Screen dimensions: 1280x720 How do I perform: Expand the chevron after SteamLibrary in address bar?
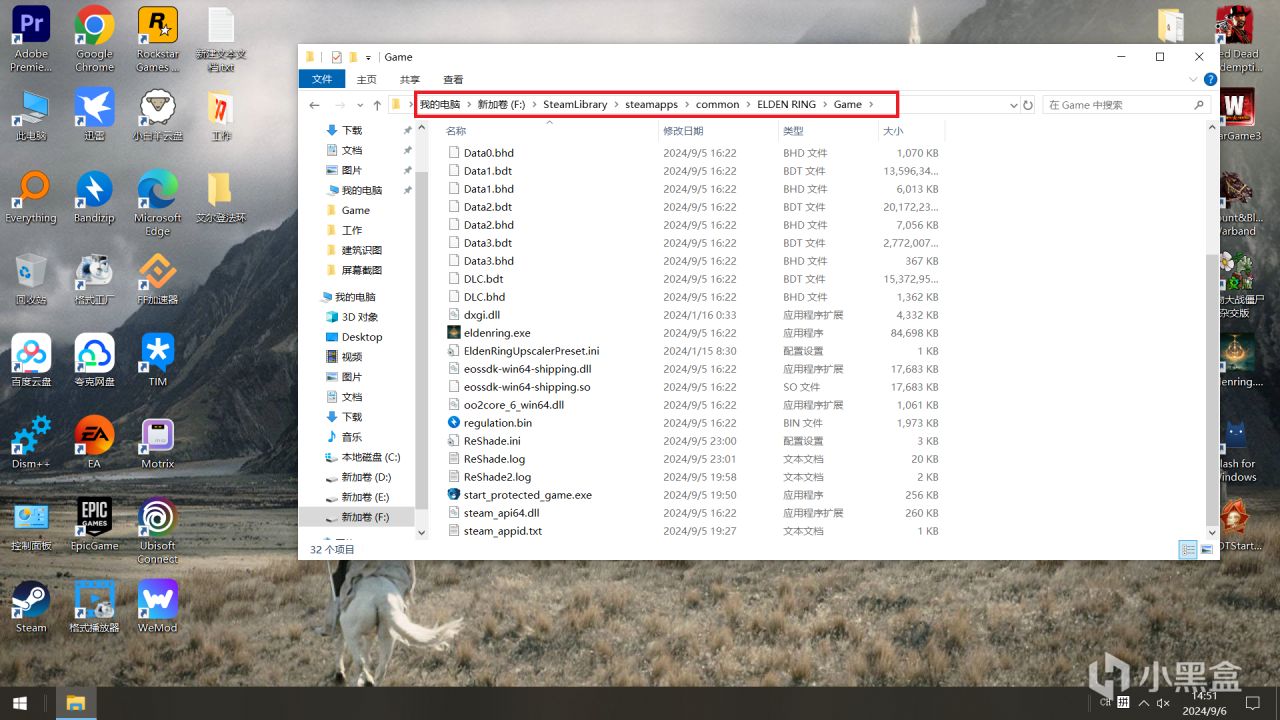(616, 105)
